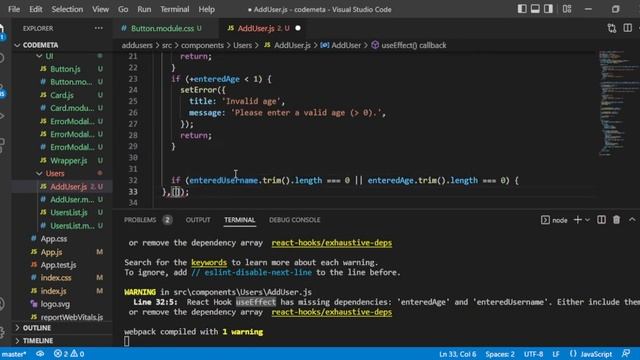Image resolution: width=640 pixels, height=360 pixels.
Task: Split the editor to the right
Action: point(628,28)
